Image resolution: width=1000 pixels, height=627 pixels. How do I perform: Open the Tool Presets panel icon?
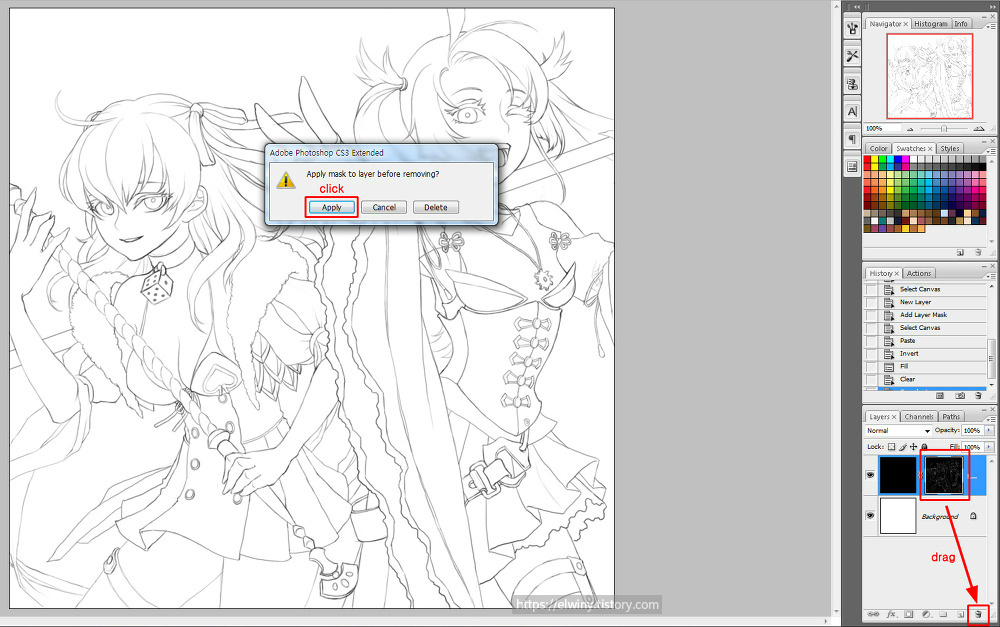[x=853, y=56]
